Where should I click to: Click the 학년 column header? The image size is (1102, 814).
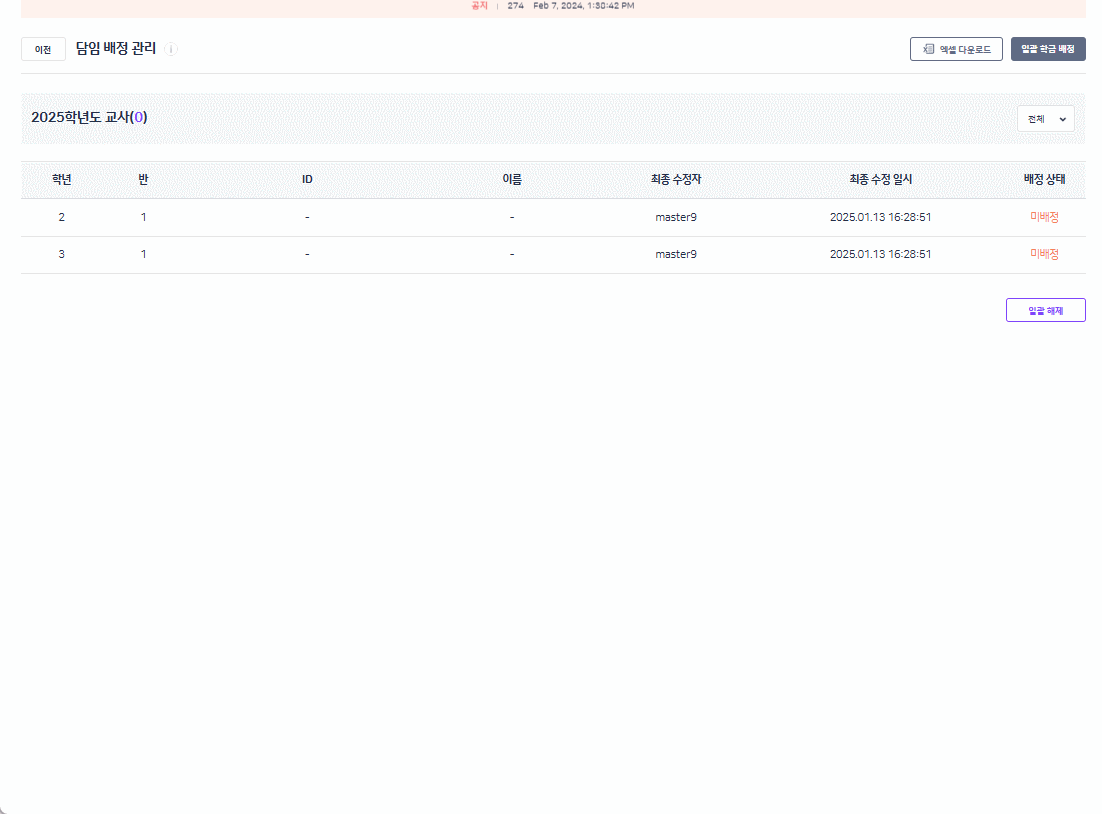[x=61, y=180]
